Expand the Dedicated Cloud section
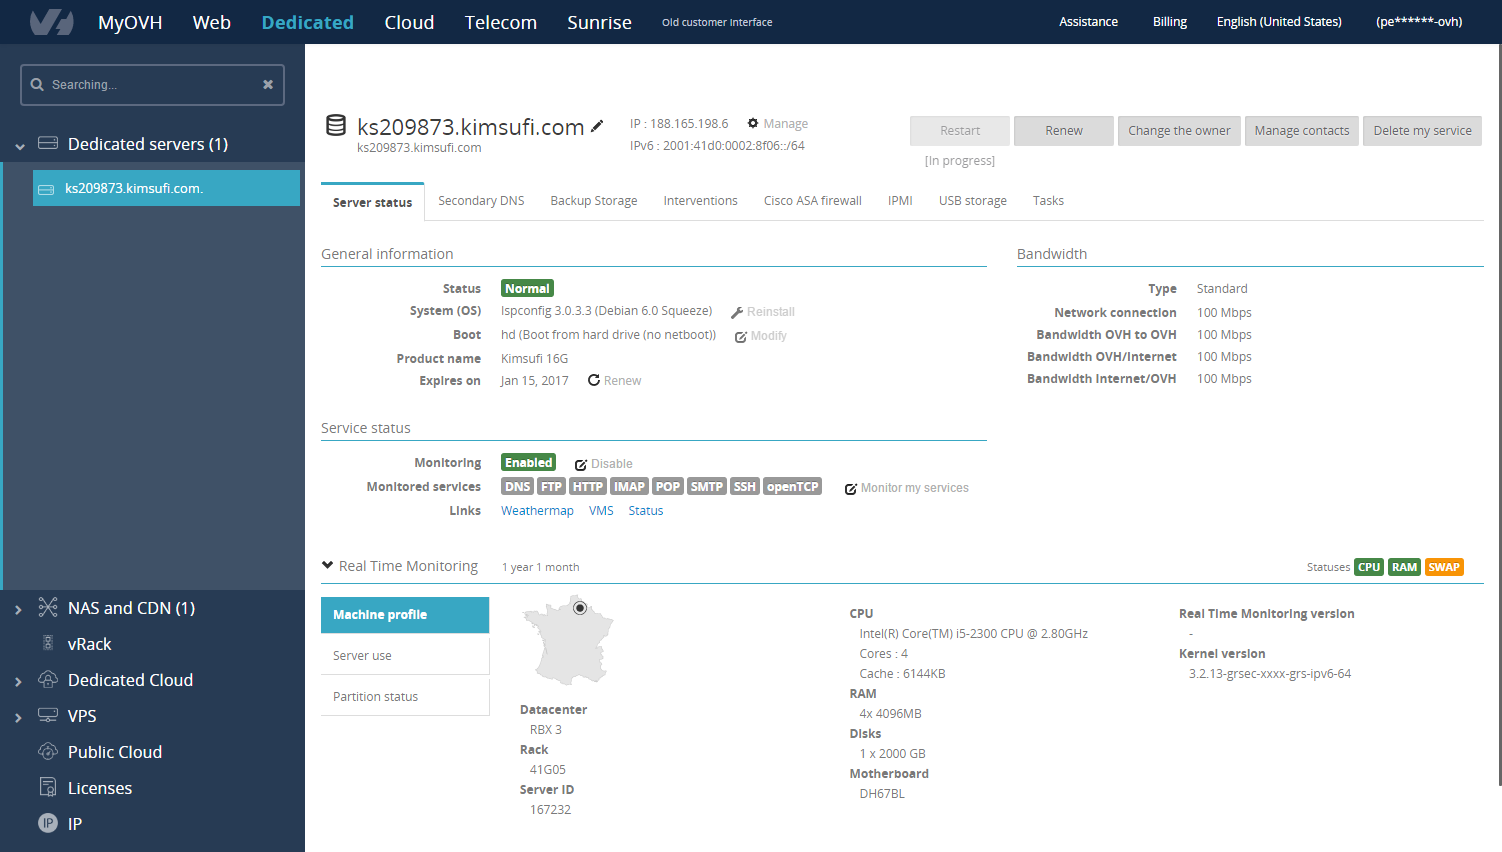 tap(18, 682)
